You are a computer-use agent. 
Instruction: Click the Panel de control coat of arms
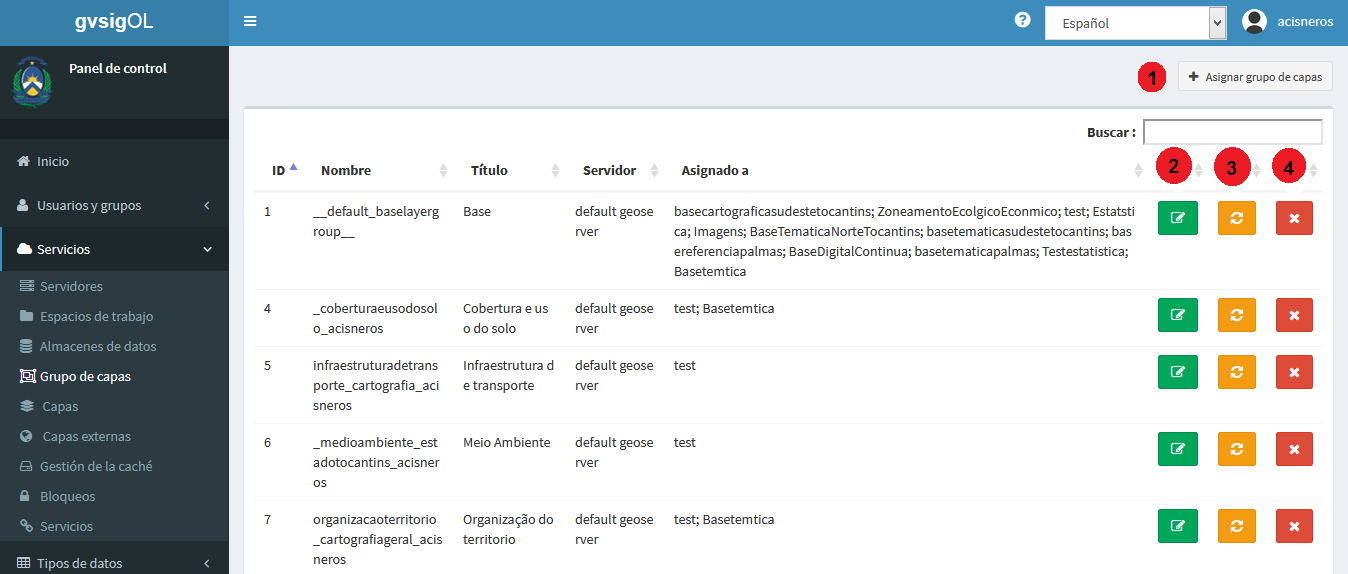click(33, 82)
